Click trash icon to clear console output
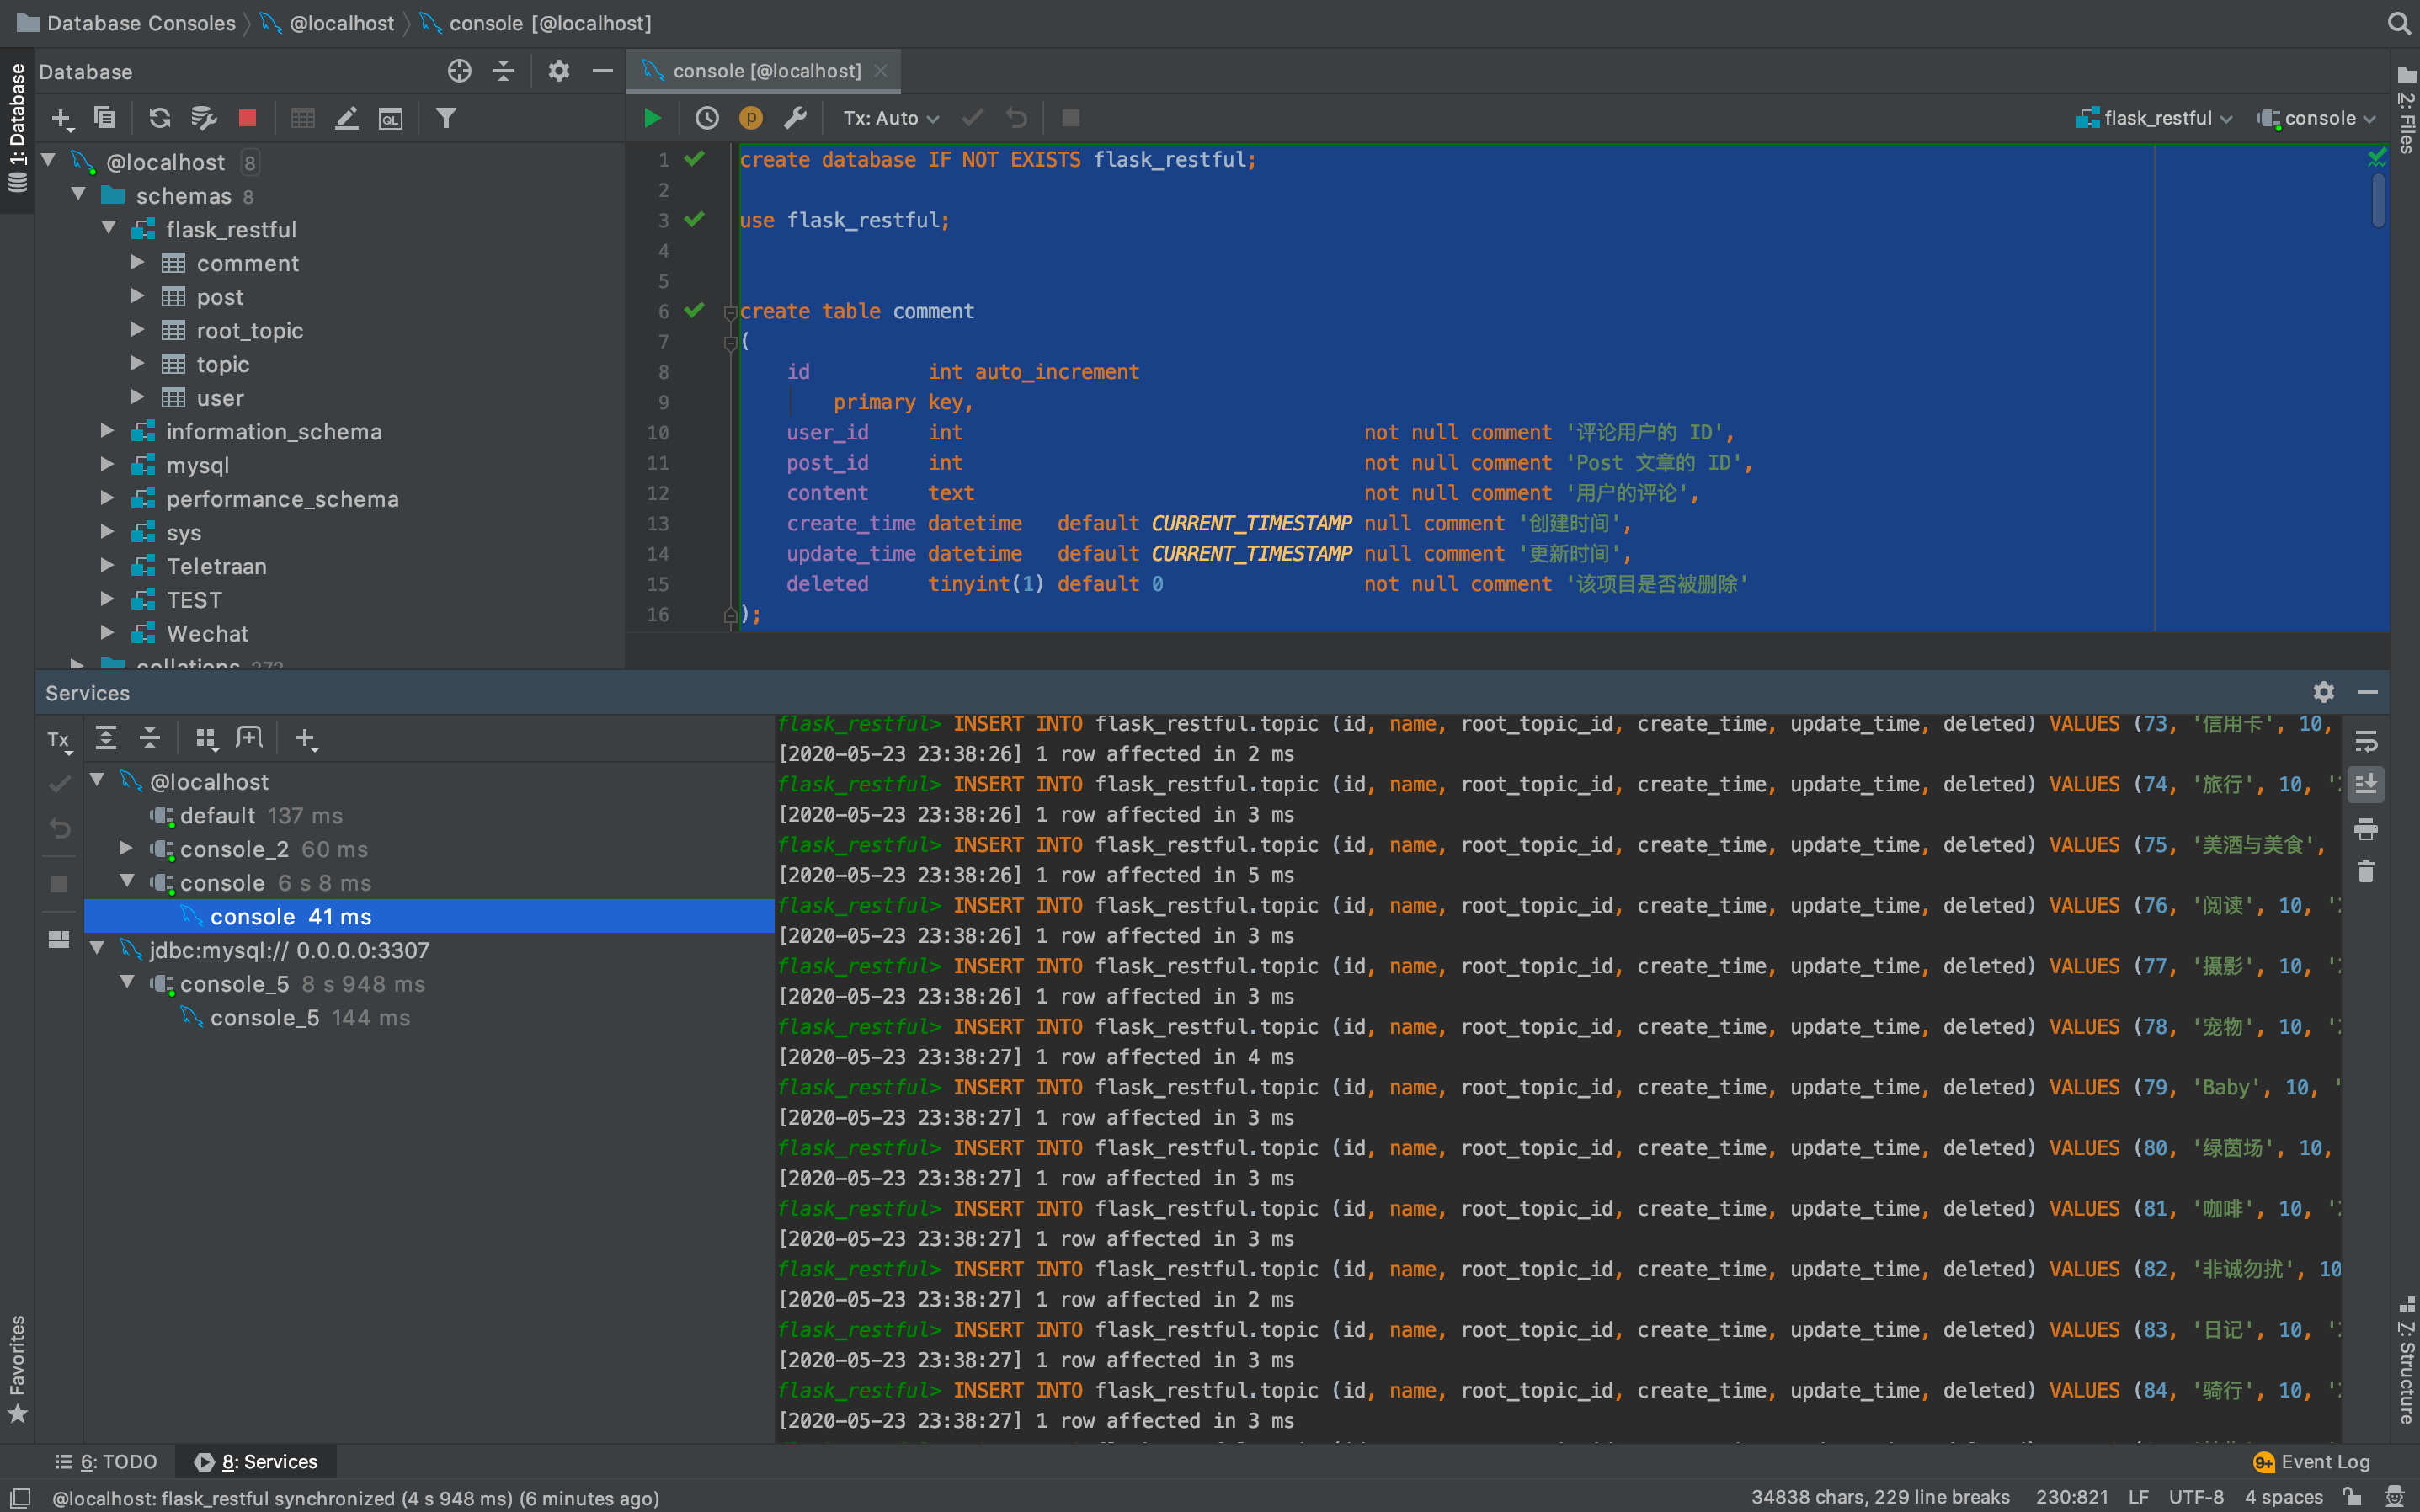The height and width of the screenshot is (1512, 2420). tap(2365, 872)
